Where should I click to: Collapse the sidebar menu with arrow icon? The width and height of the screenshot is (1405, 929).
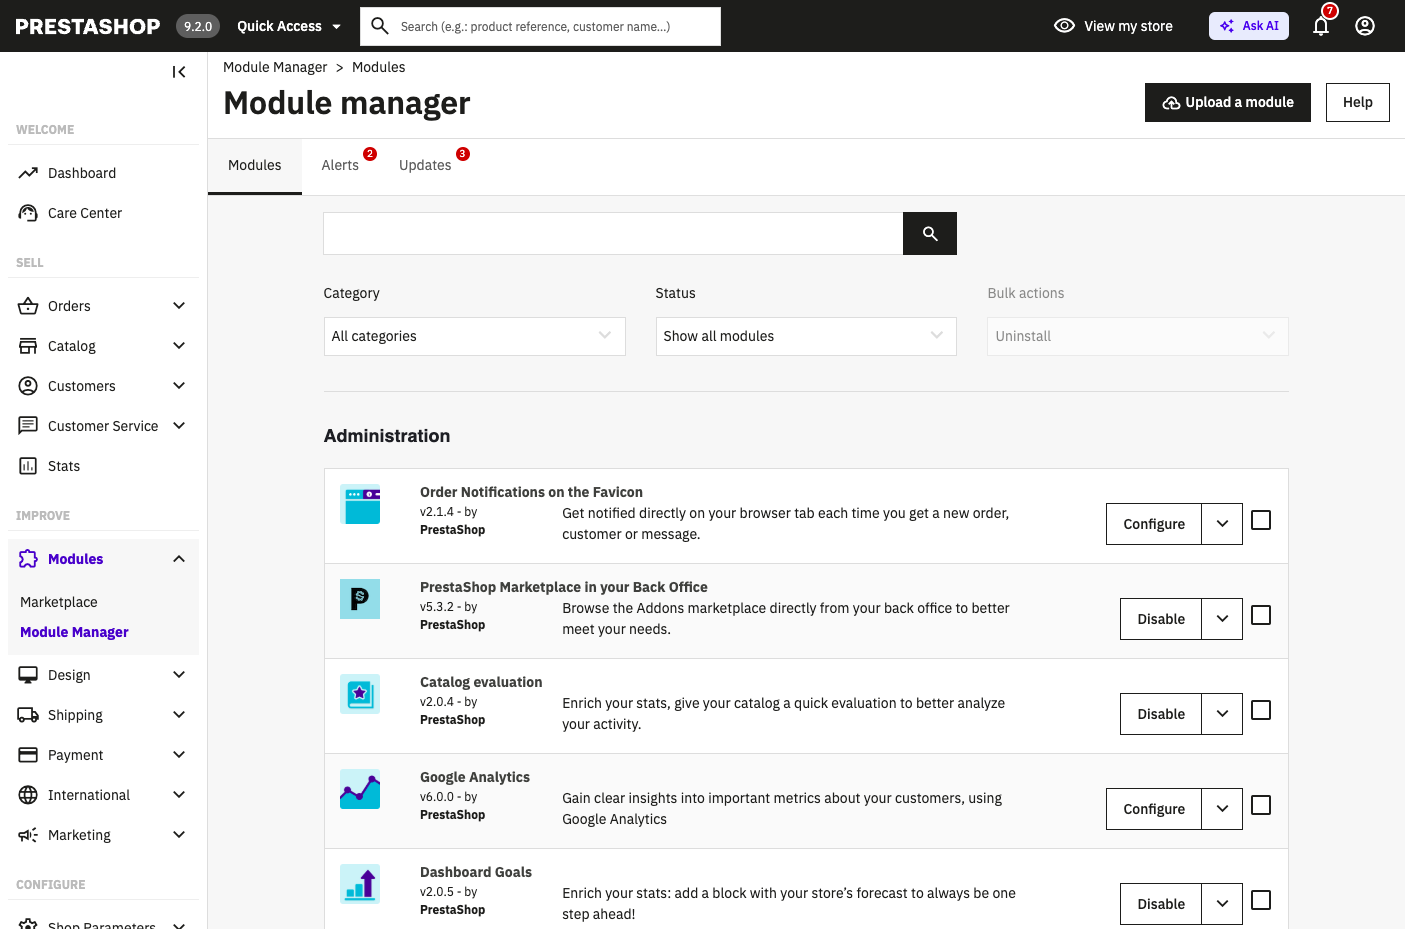point(179,72)
